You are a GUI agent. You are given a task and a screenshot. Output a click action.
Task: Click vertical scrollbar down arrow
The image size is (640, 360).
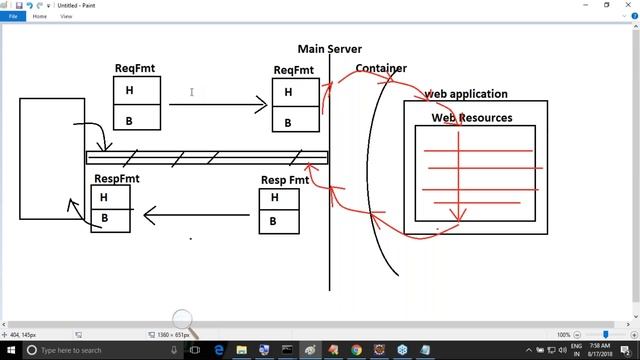[x=636, y=316]
